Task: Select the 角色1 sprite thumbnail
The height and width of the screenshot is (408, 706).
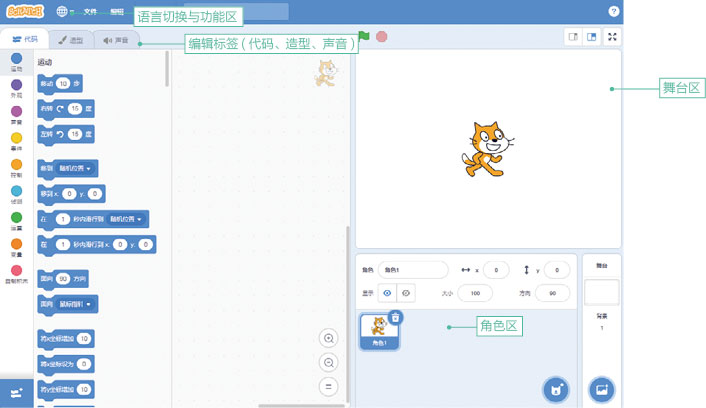Action: [379, 332]
